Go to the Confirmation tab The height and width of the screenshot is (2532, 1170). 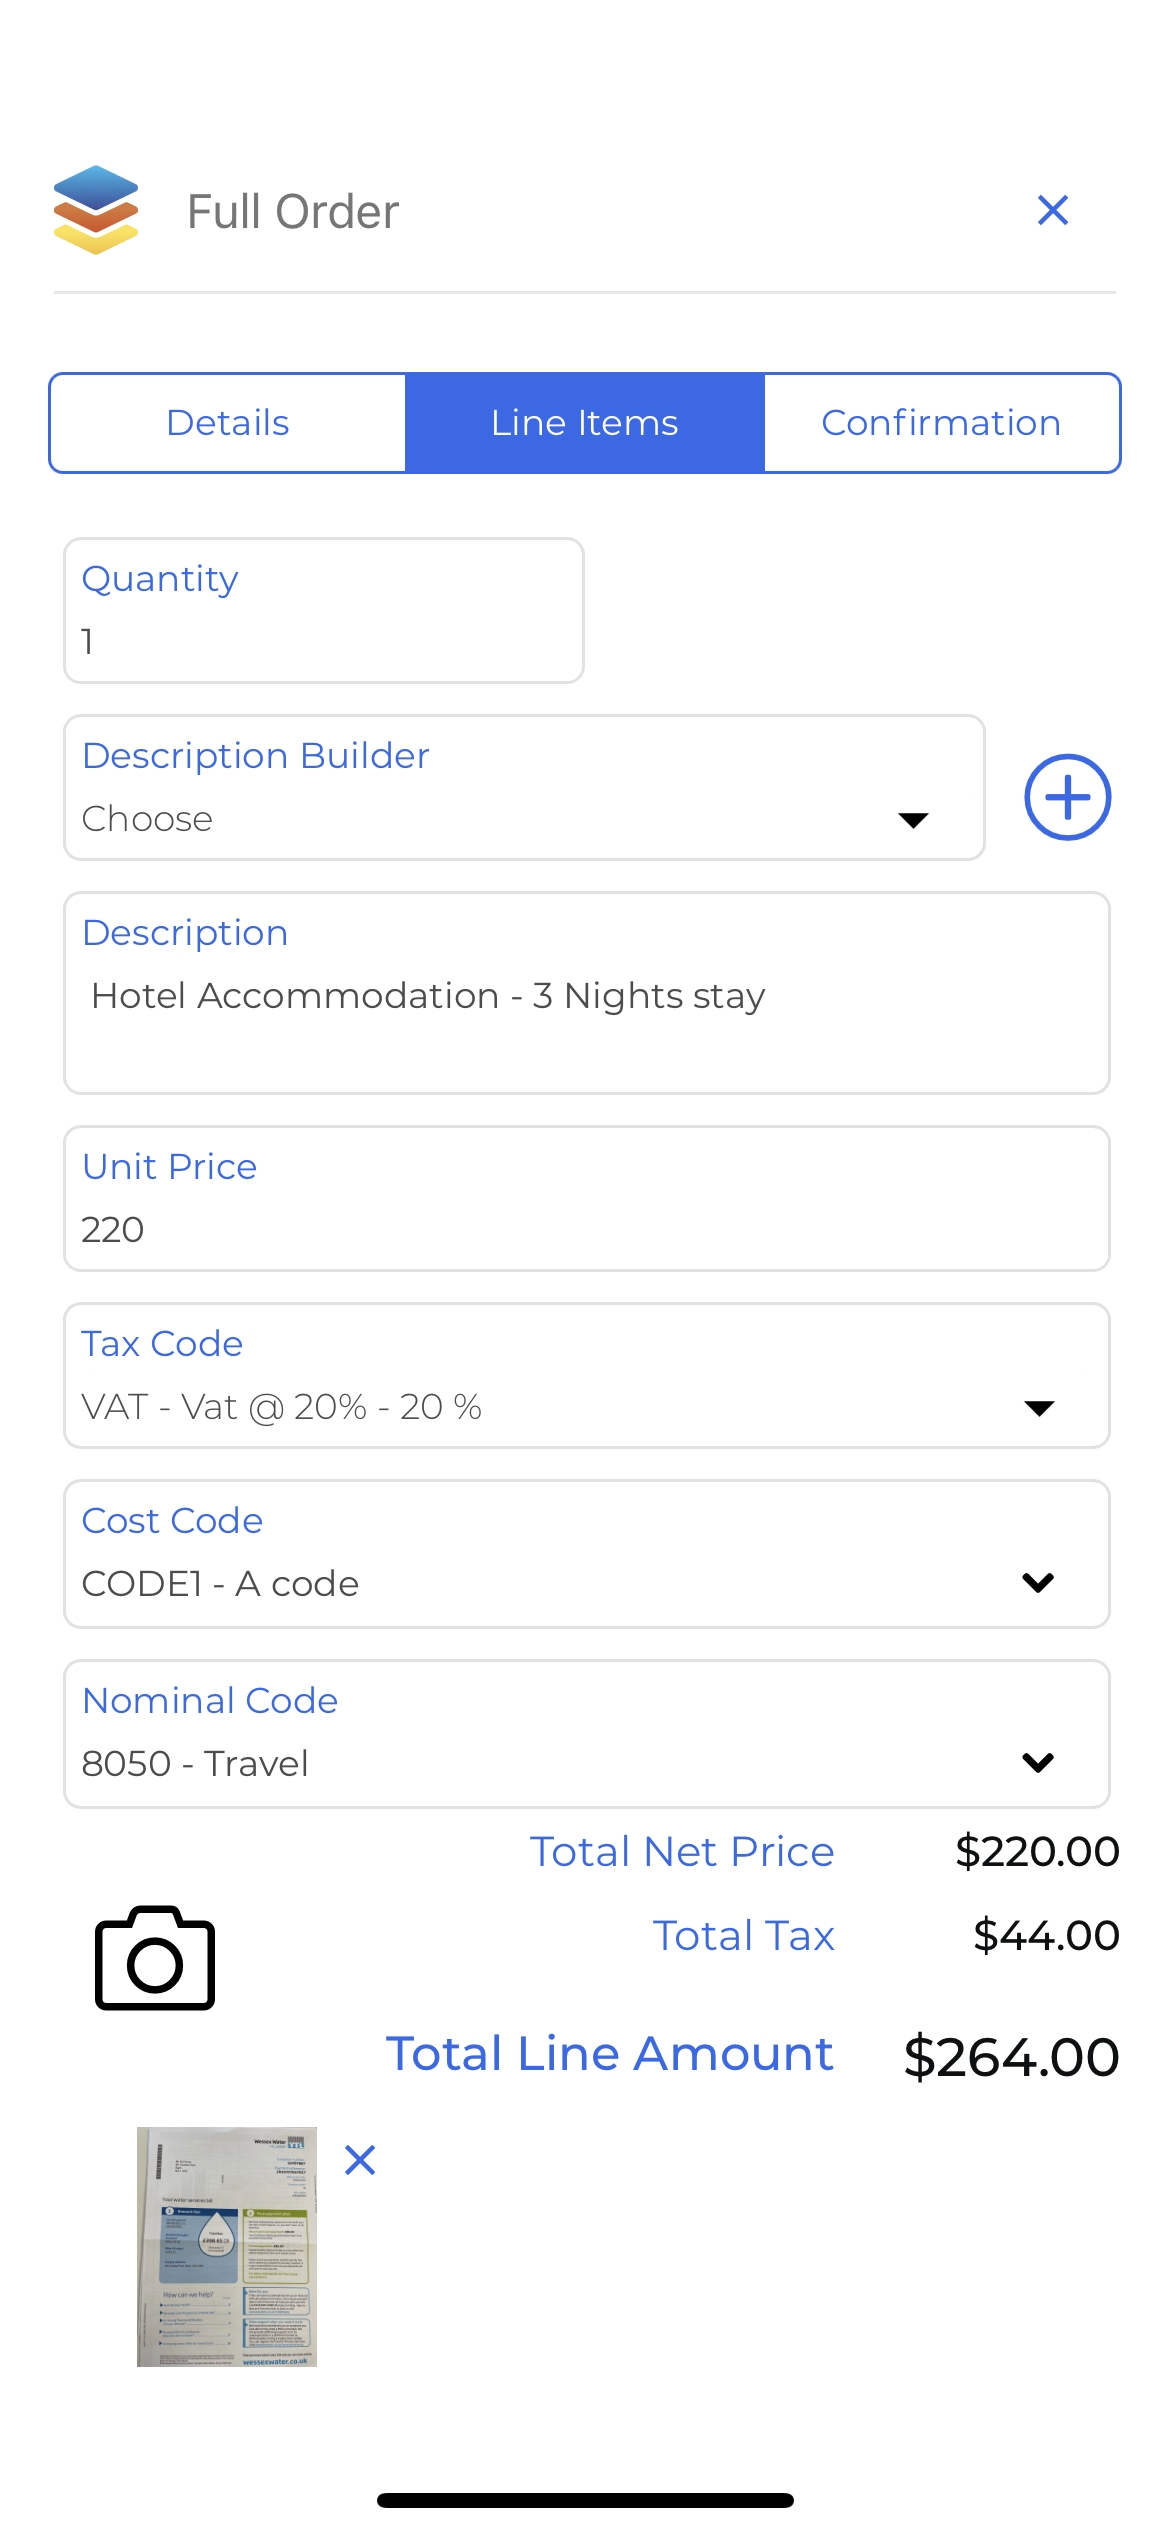point(941,423)
